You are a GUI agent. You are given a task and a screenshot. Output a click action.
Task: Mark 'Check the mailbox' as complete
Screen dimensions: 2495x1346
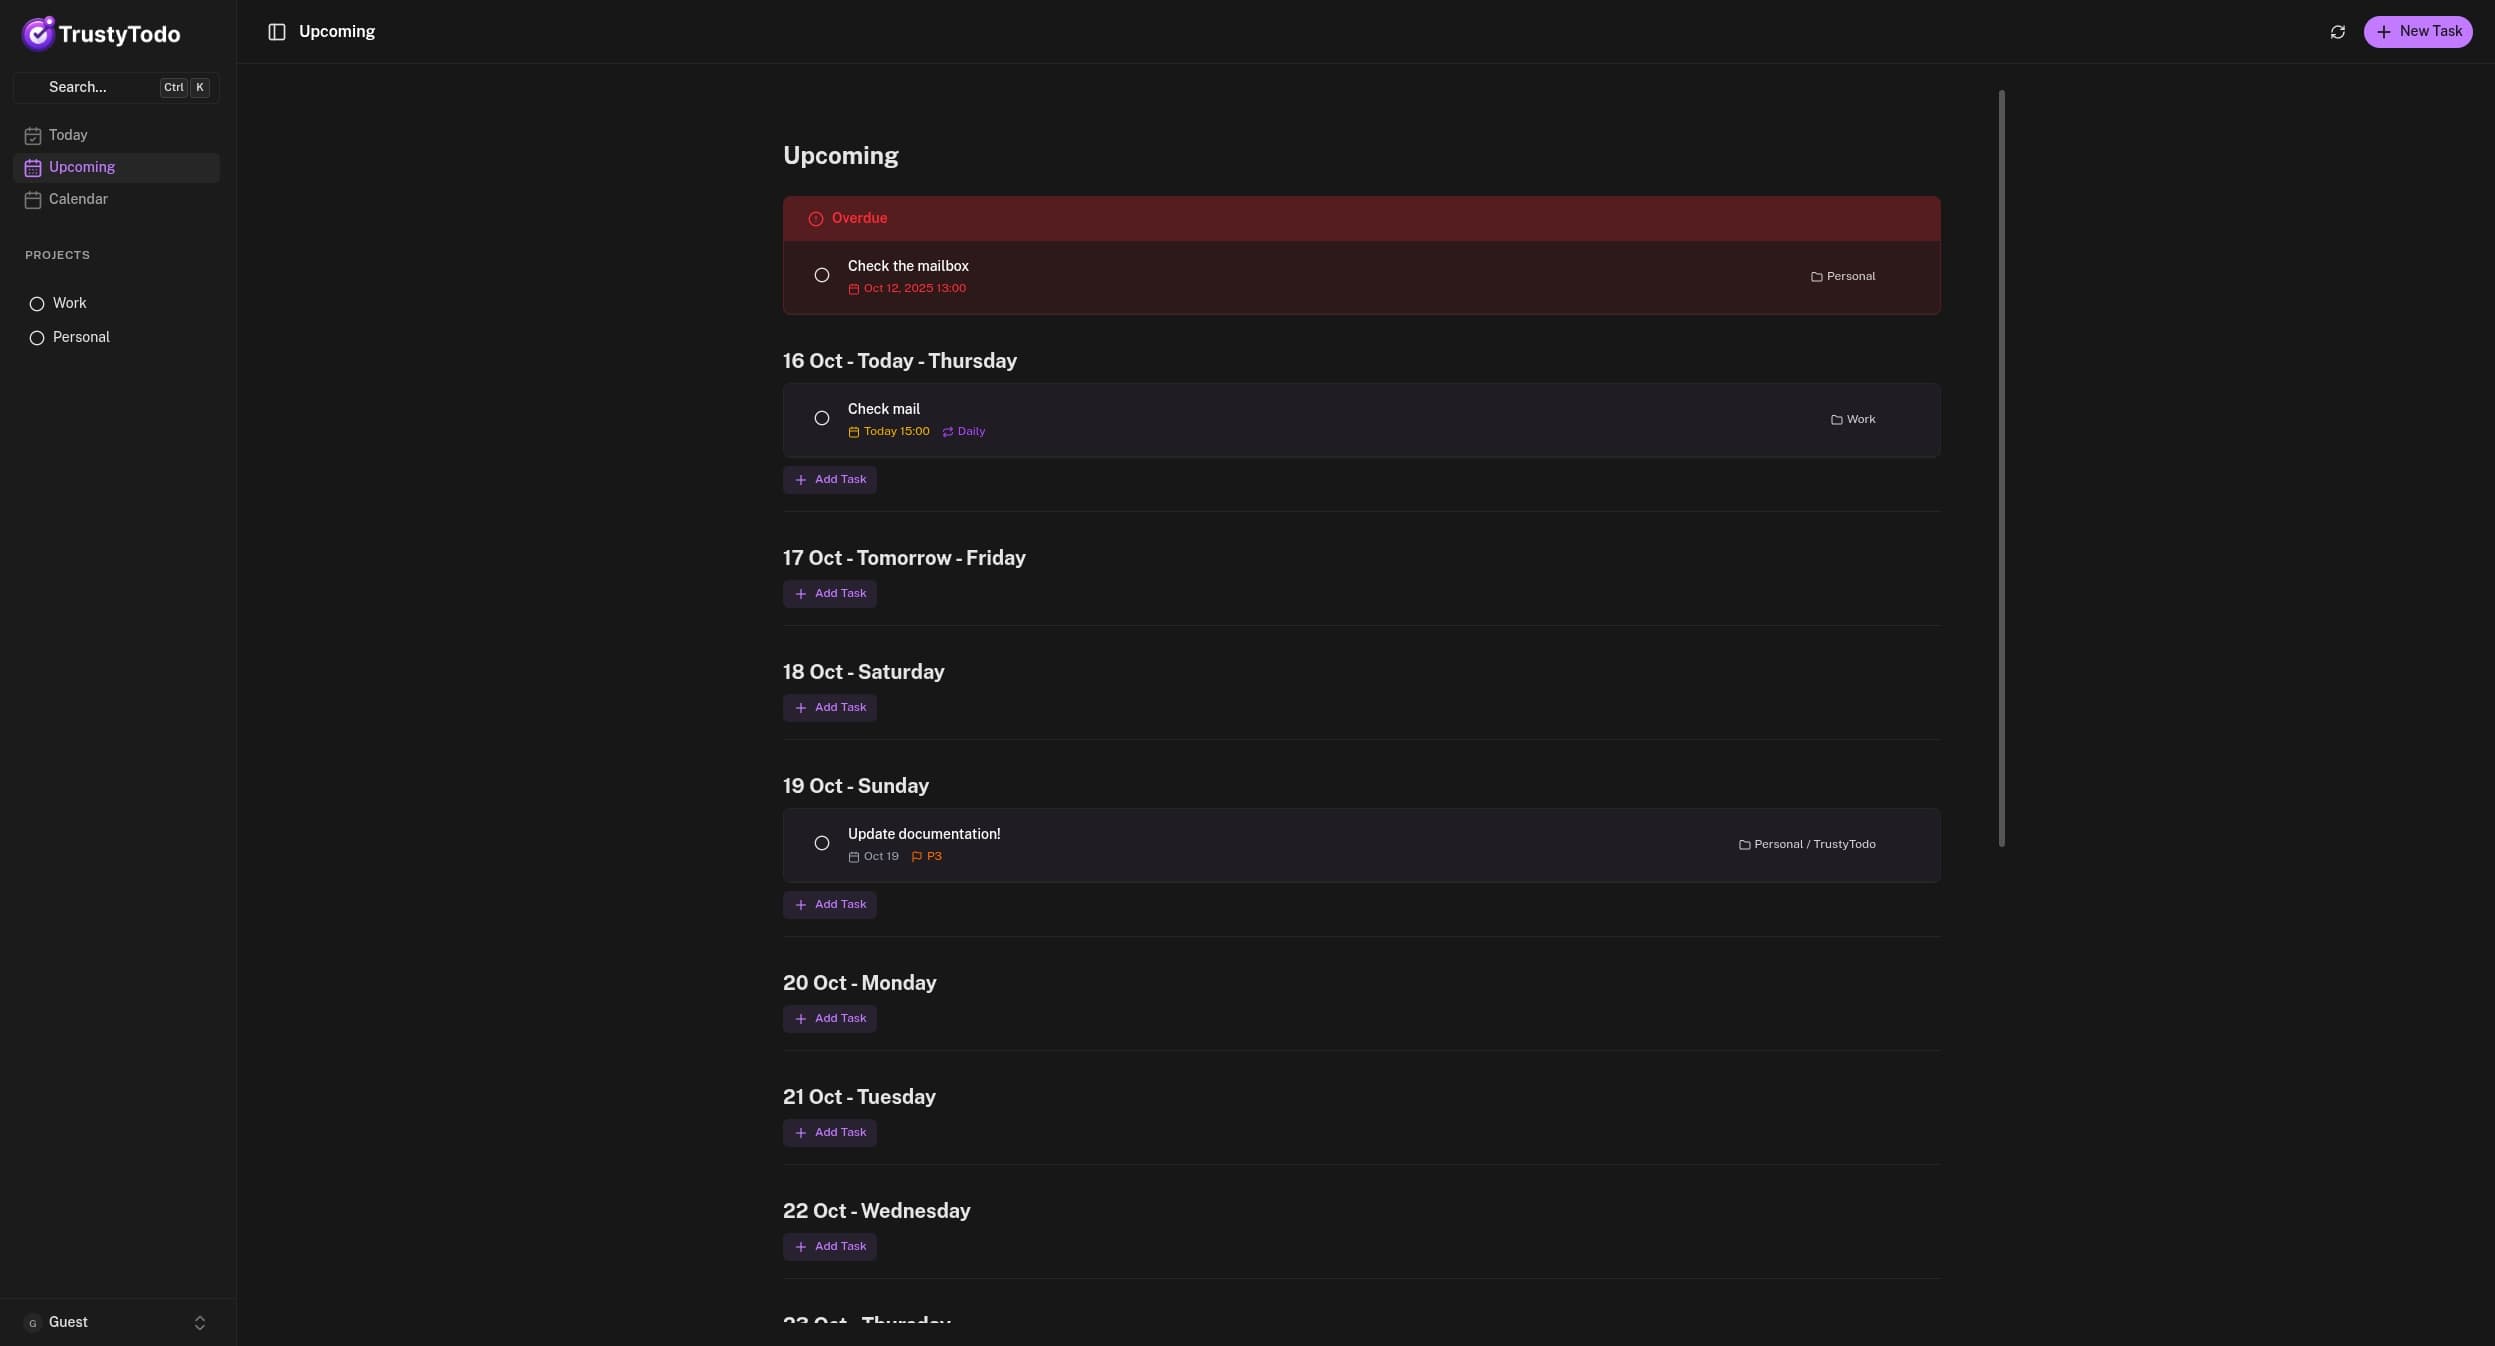(822, 275)
